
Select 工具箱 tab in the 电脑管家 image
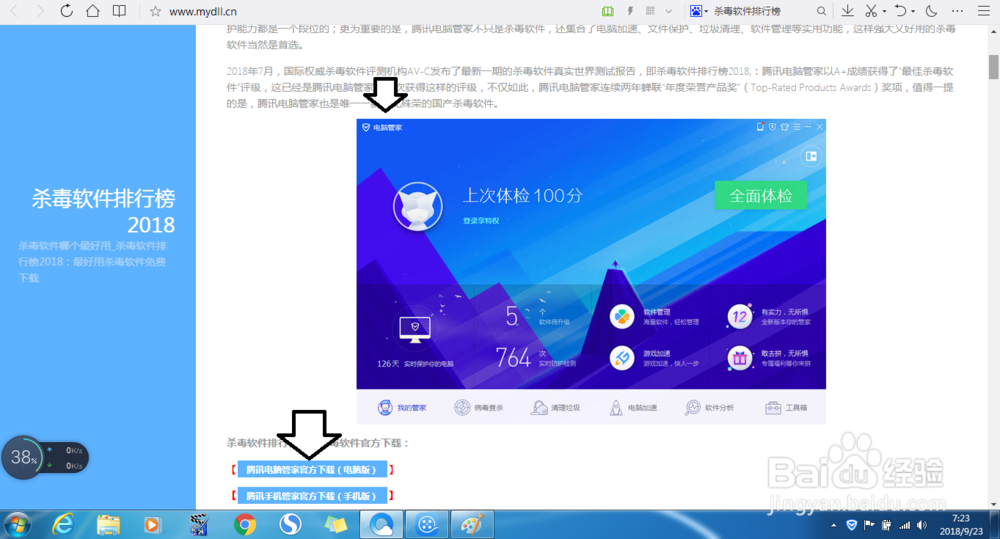click(786, 408)
